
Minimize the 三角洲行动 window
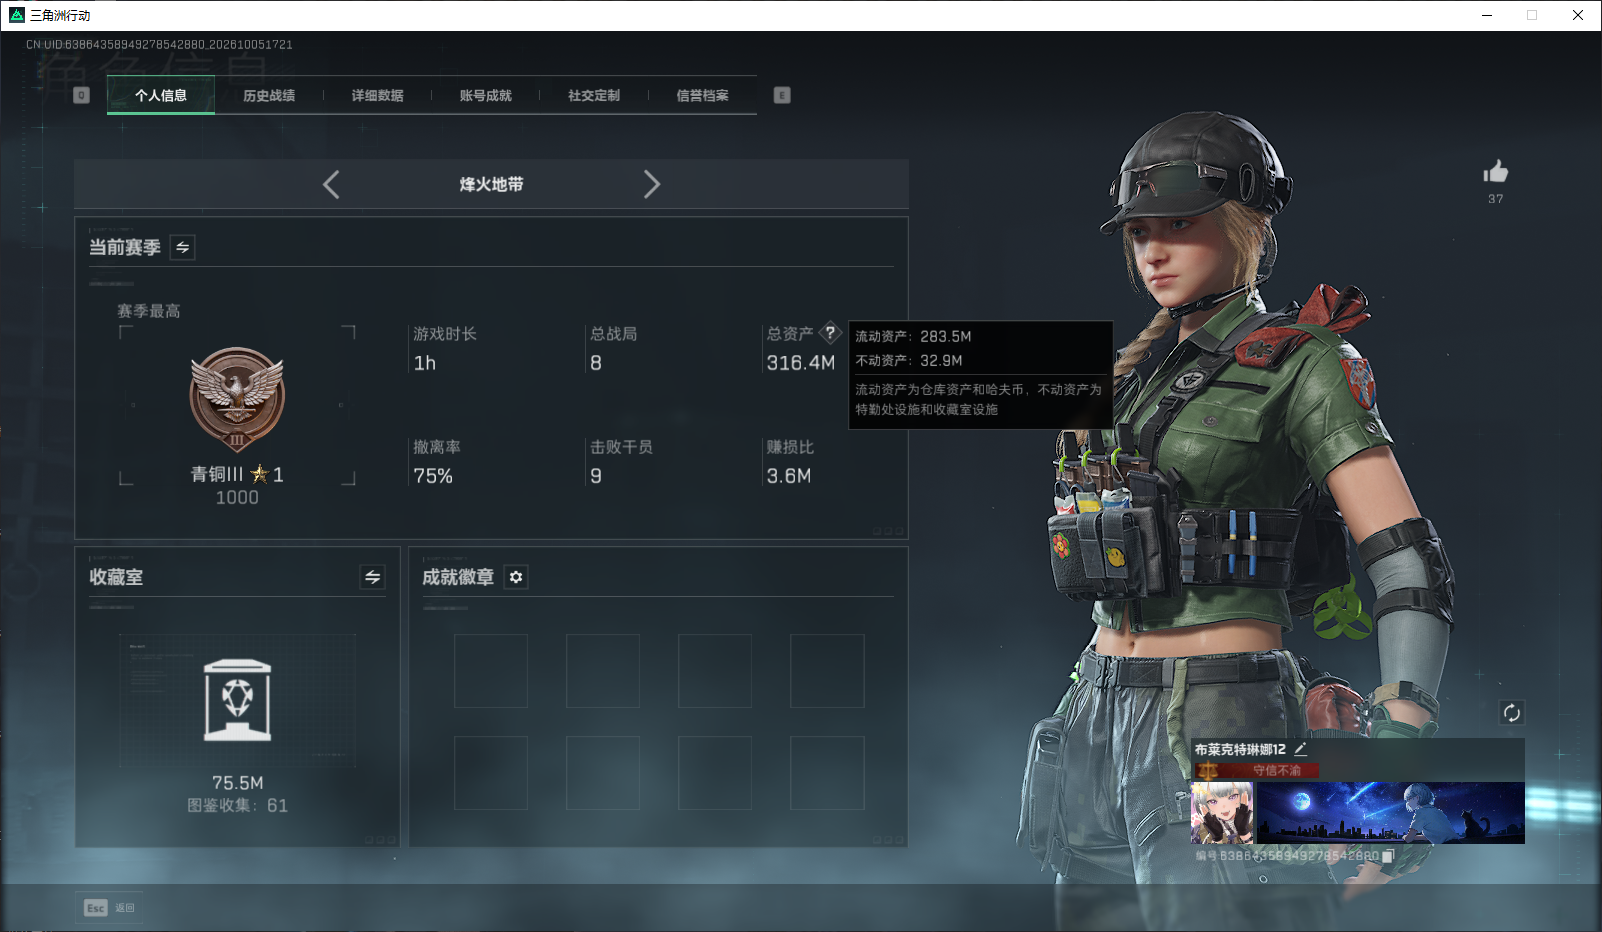[1487, 15]
